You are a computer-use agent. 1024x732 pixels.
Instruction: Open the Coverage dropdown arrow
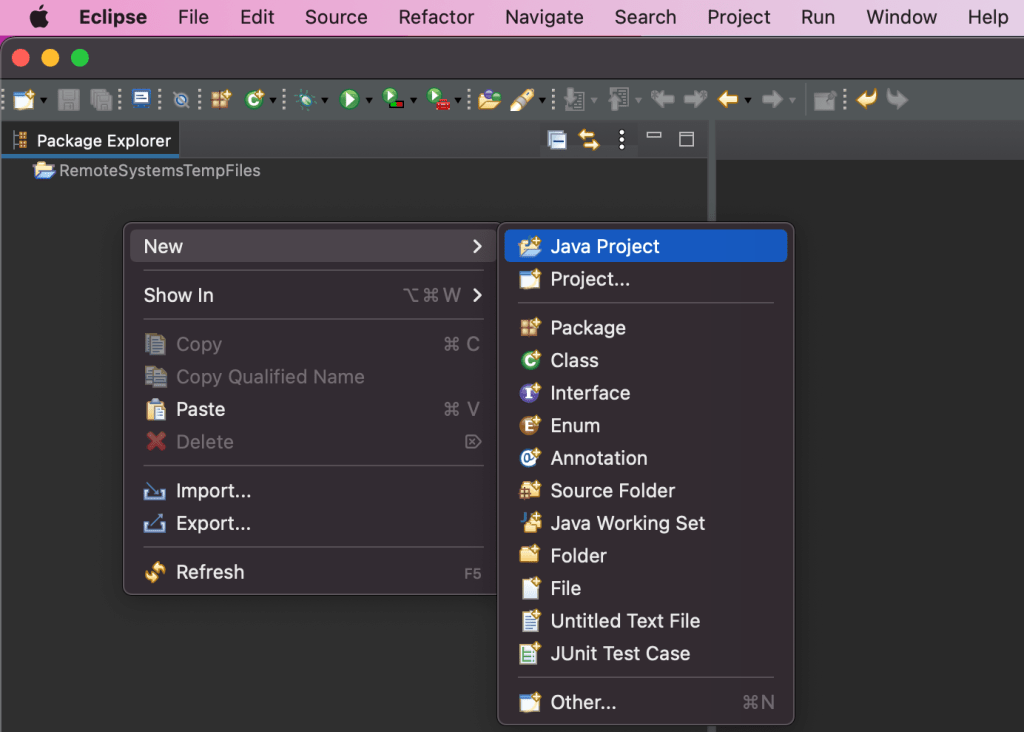[x=413, y=101]
